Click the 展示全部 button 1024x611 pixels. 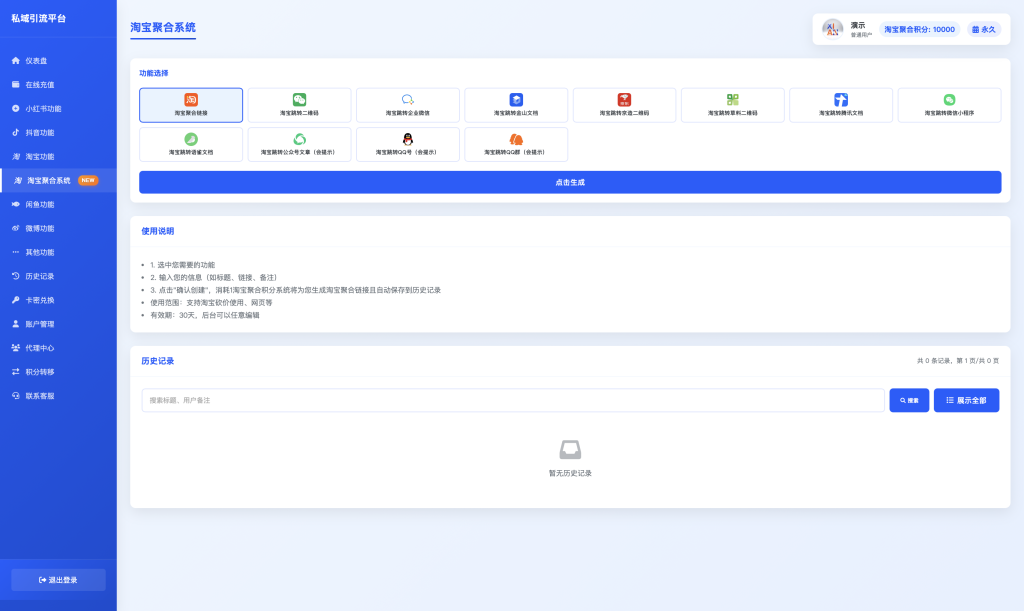coord(966,400)
